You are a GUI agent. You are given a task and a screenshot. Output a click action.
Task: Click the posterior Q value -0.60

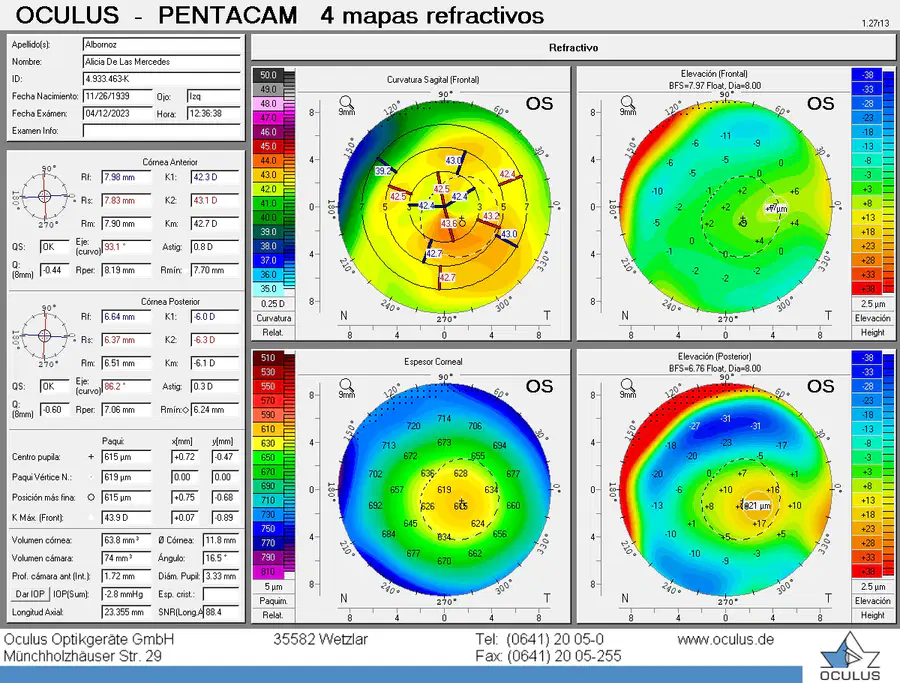click(x=55, y=410)
